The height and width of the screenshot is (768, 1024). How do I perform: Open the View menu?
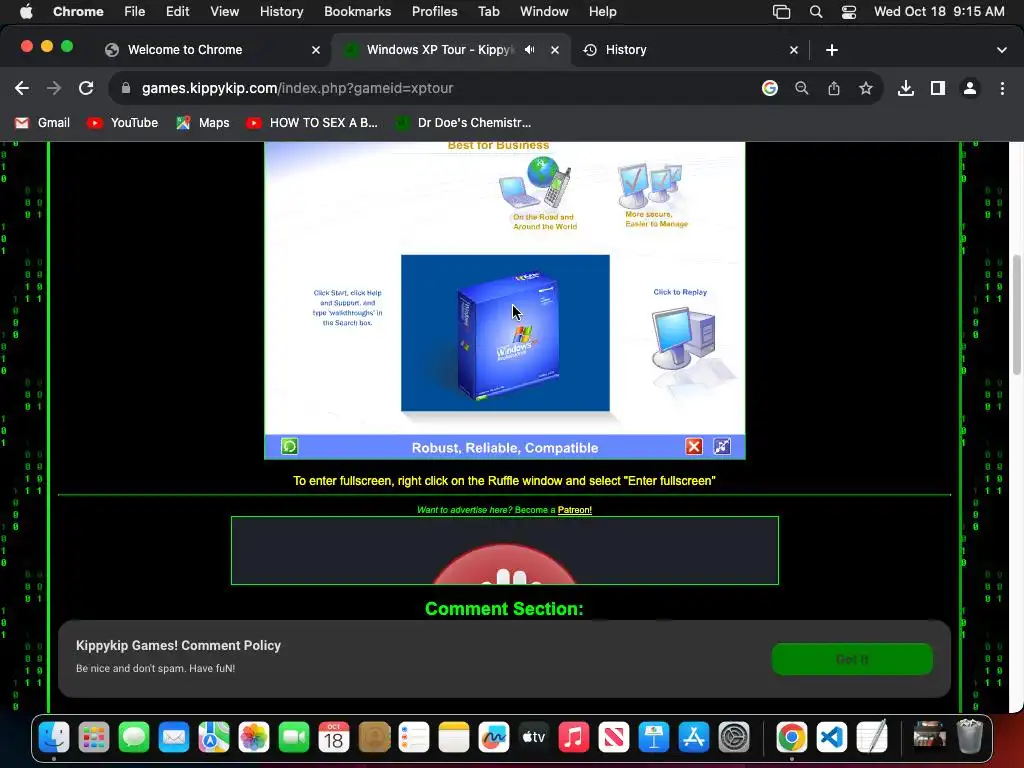coord(225,12)
